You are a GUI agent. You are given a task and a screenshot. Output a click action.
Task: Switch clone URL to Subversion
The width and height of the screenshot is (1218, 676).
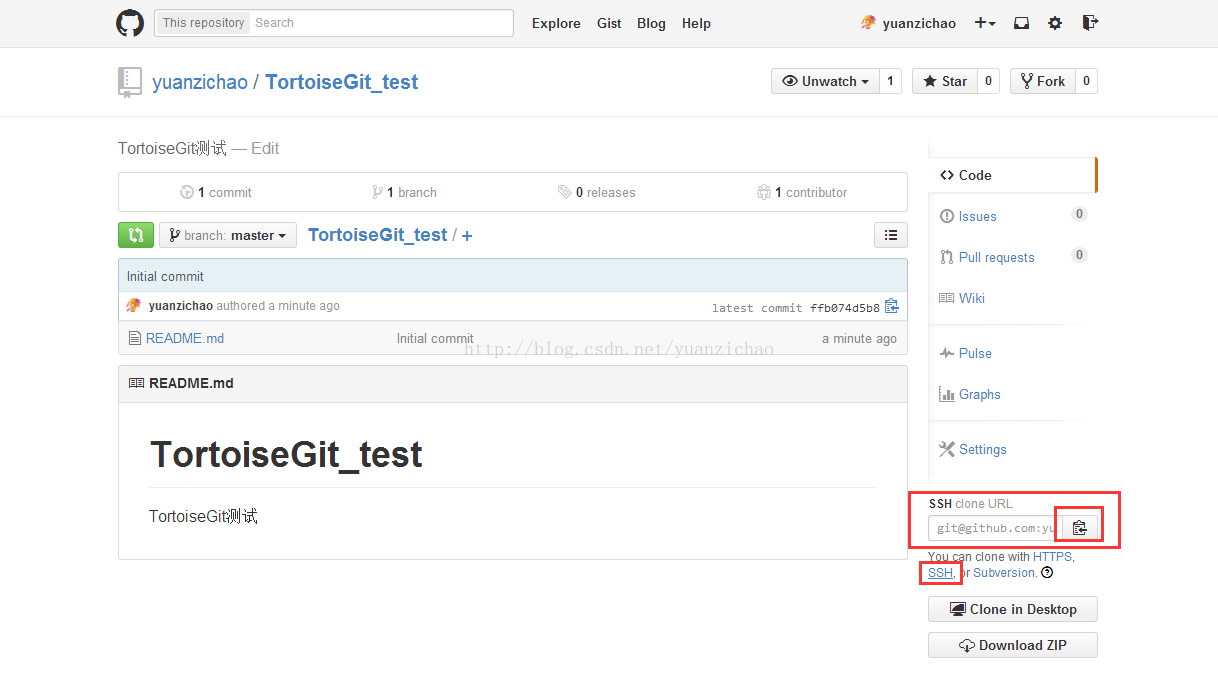(1004, 573)
